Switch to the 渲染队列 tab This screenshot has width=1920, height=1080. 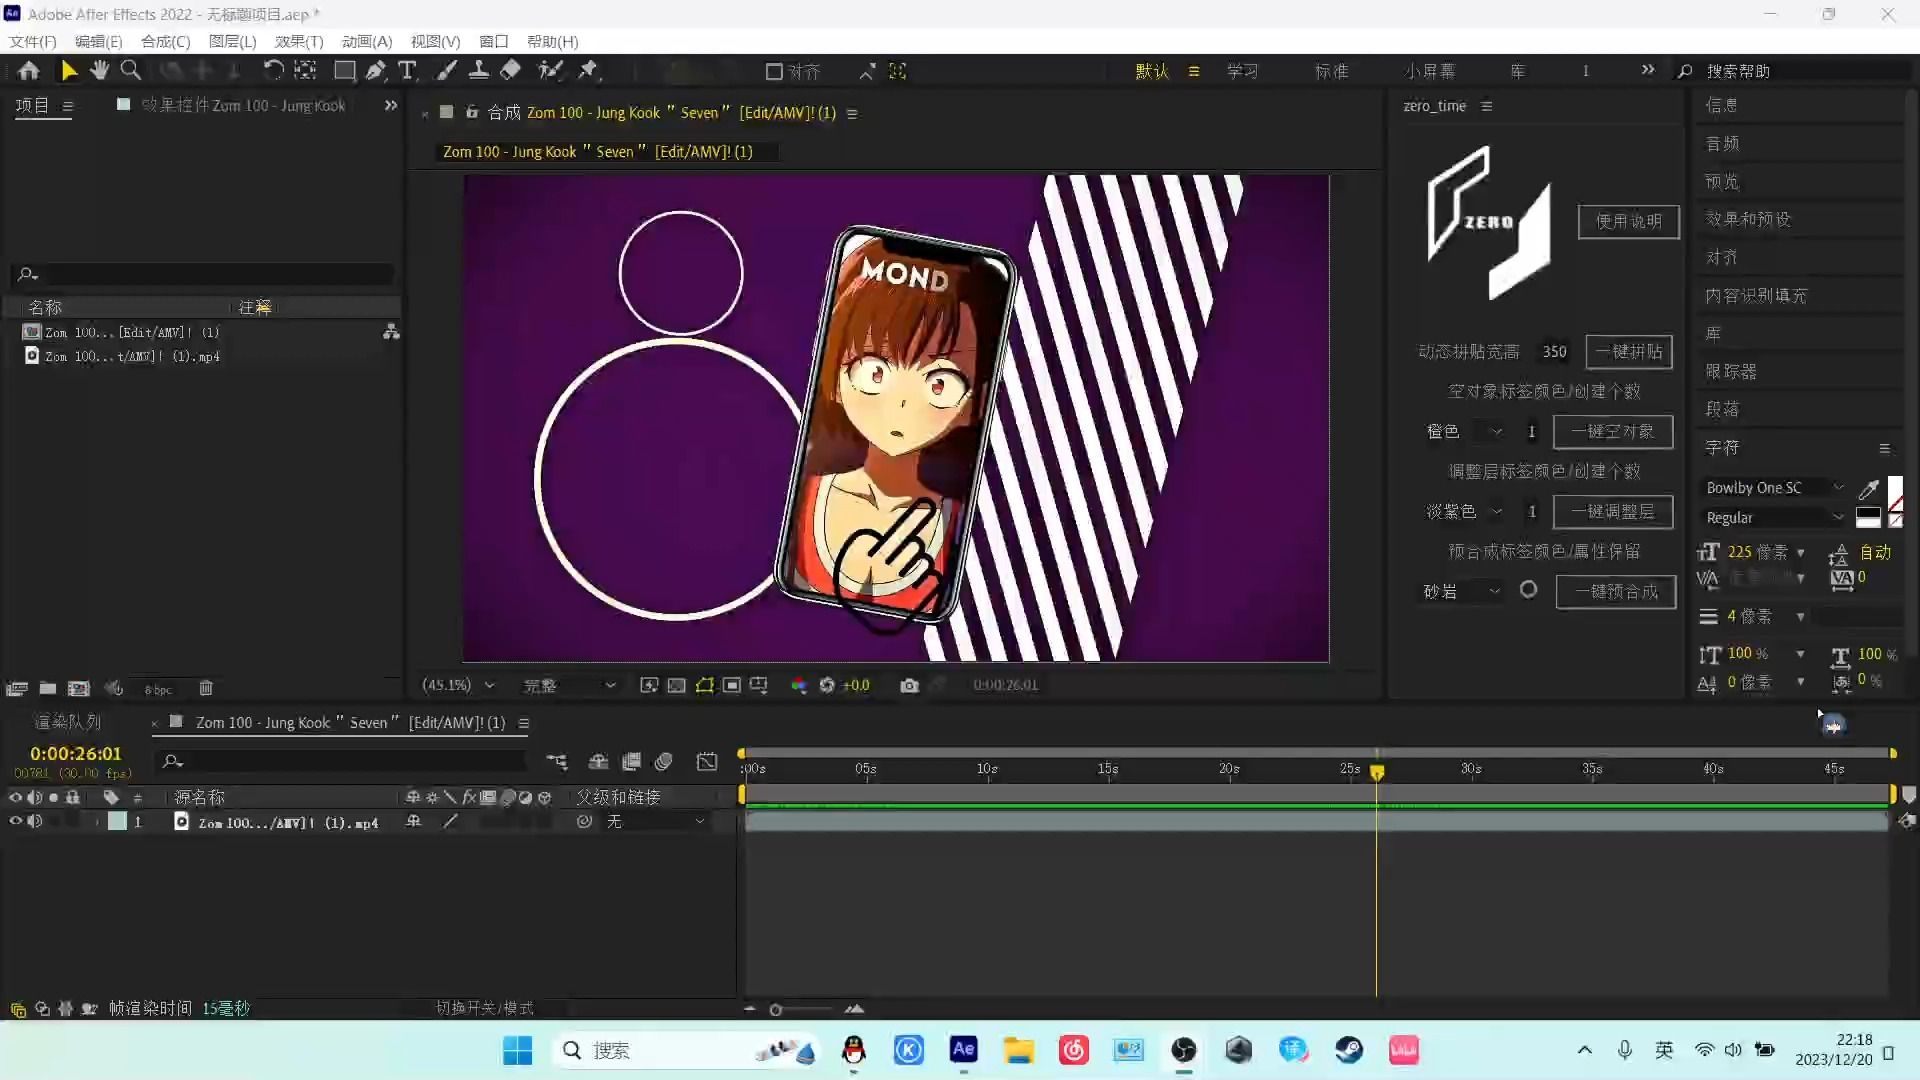click(67, 722)
